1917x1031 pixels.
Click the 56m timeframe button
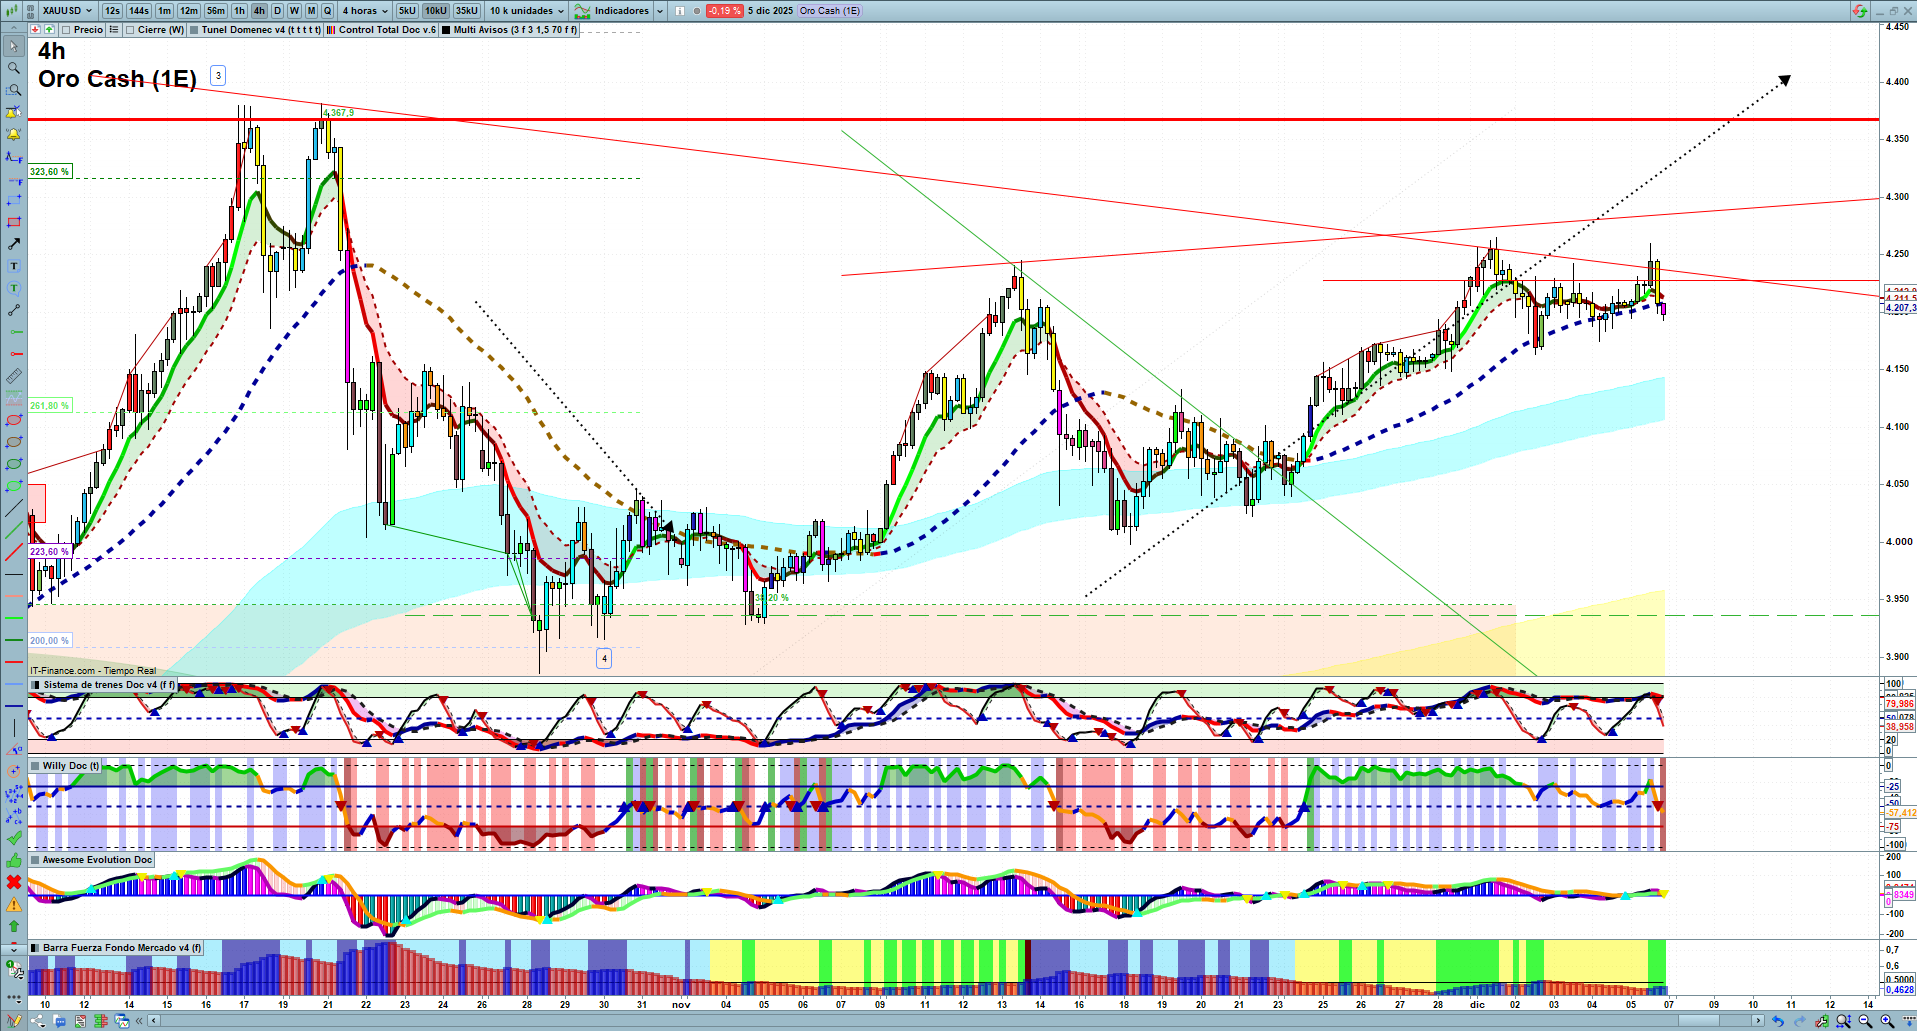click(x=216, y=11)
